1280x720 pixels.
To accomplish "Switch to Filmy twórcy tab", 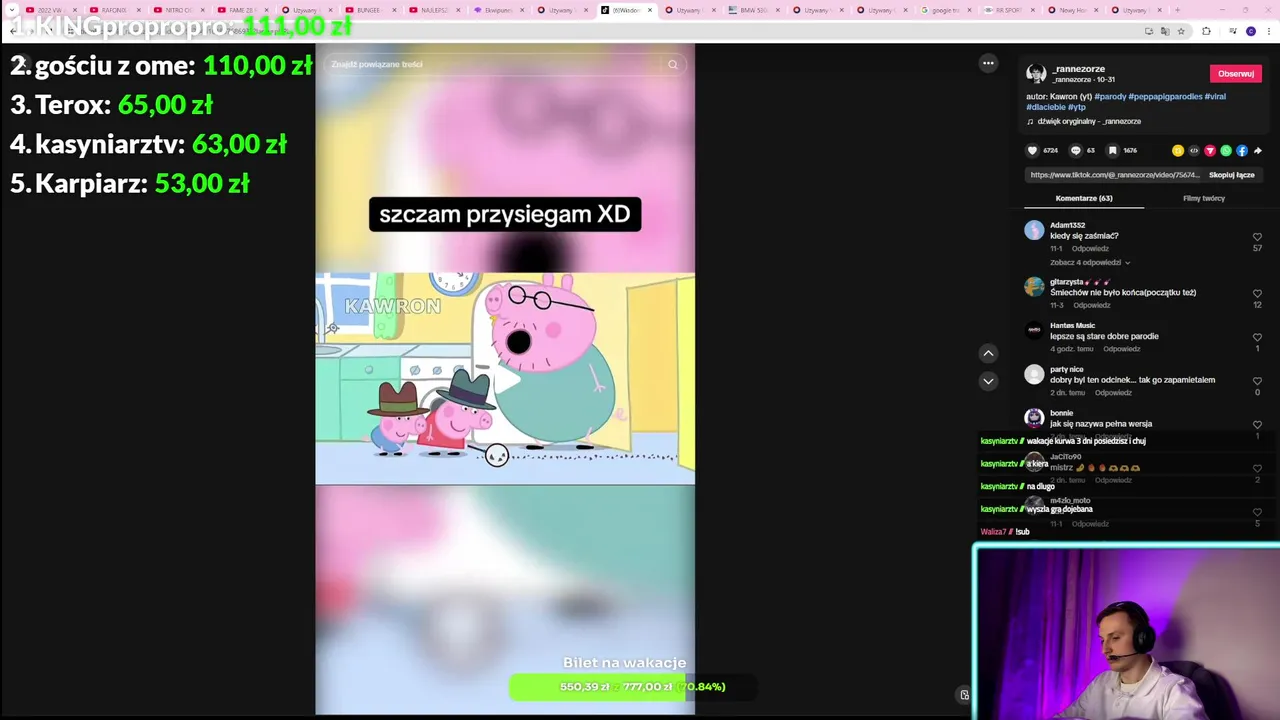I will pyautogui.click(x=1204, y=198).
